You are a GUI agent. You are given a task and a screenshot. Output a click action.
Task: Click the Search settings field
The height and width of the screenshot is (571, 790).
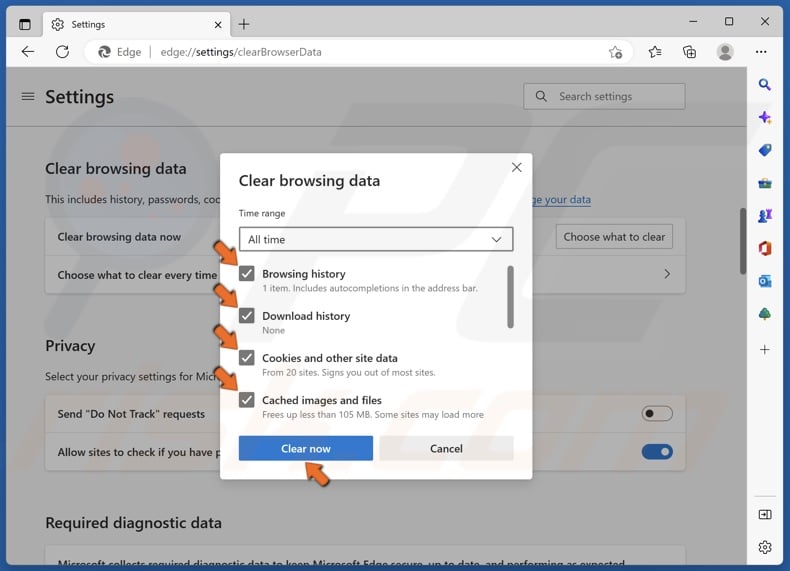pos(604,96)
